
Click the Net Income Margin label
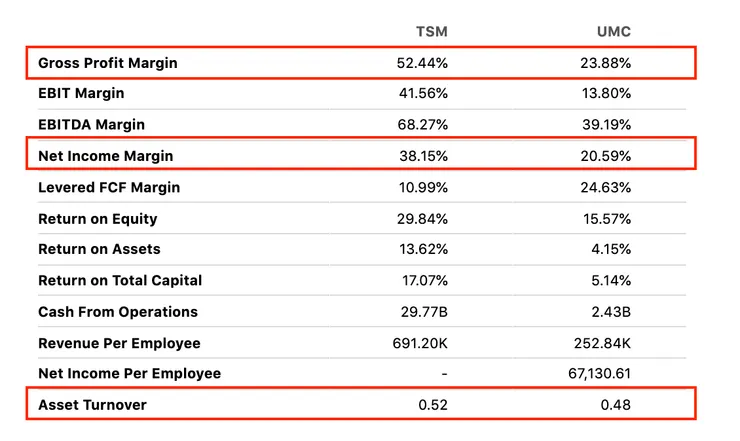pyautogui.click(x=106, y=156)
